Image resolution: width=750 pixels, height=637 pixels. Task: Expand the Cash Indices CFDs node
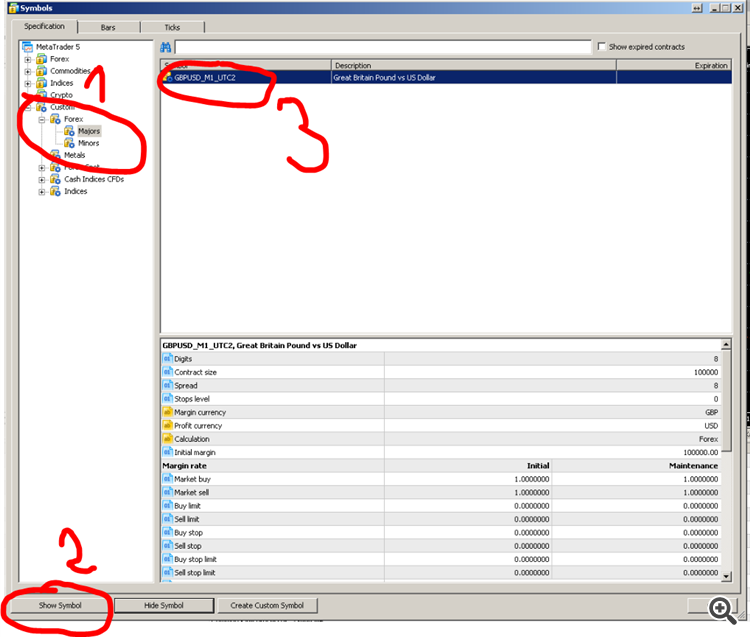(42, 180)
